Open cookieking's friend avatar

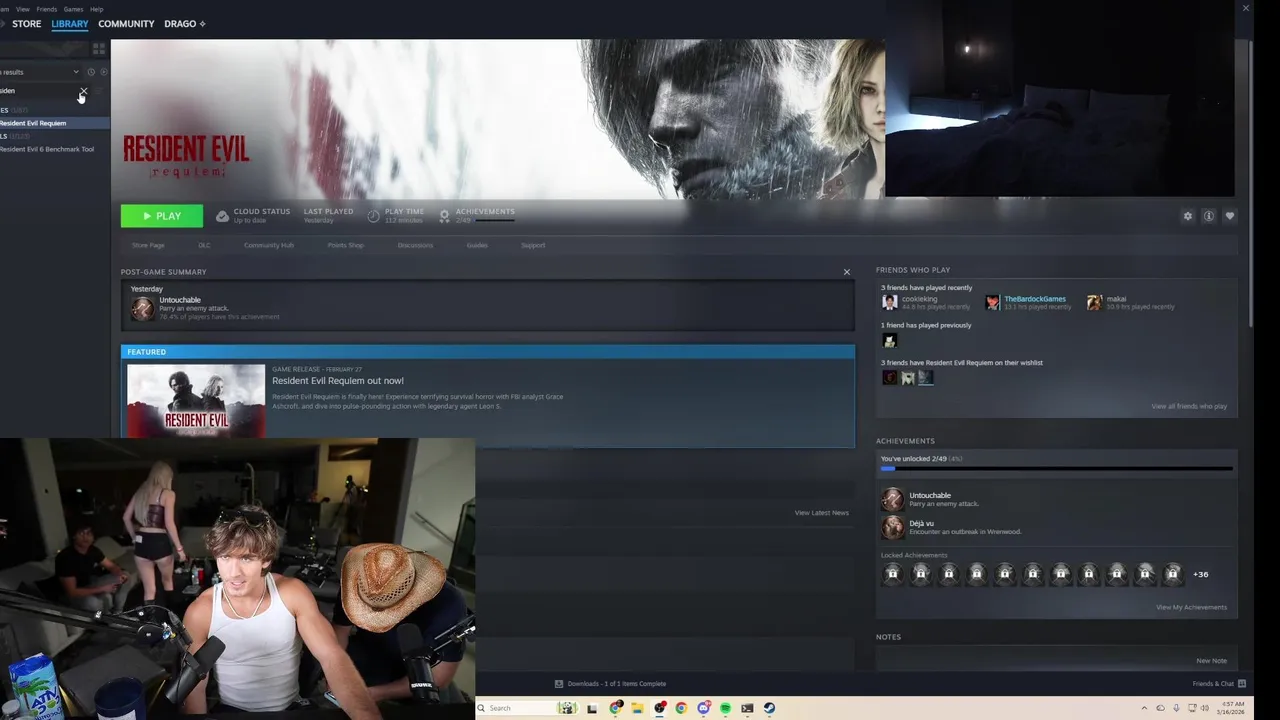pyautogui.click(x=889, y=302)
